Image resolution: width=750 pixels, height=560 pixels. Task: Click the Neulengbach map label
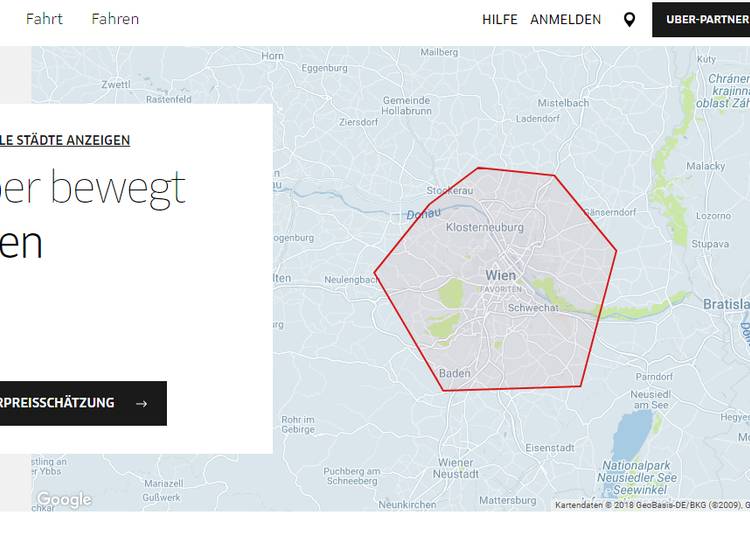(x=351, y=279)
